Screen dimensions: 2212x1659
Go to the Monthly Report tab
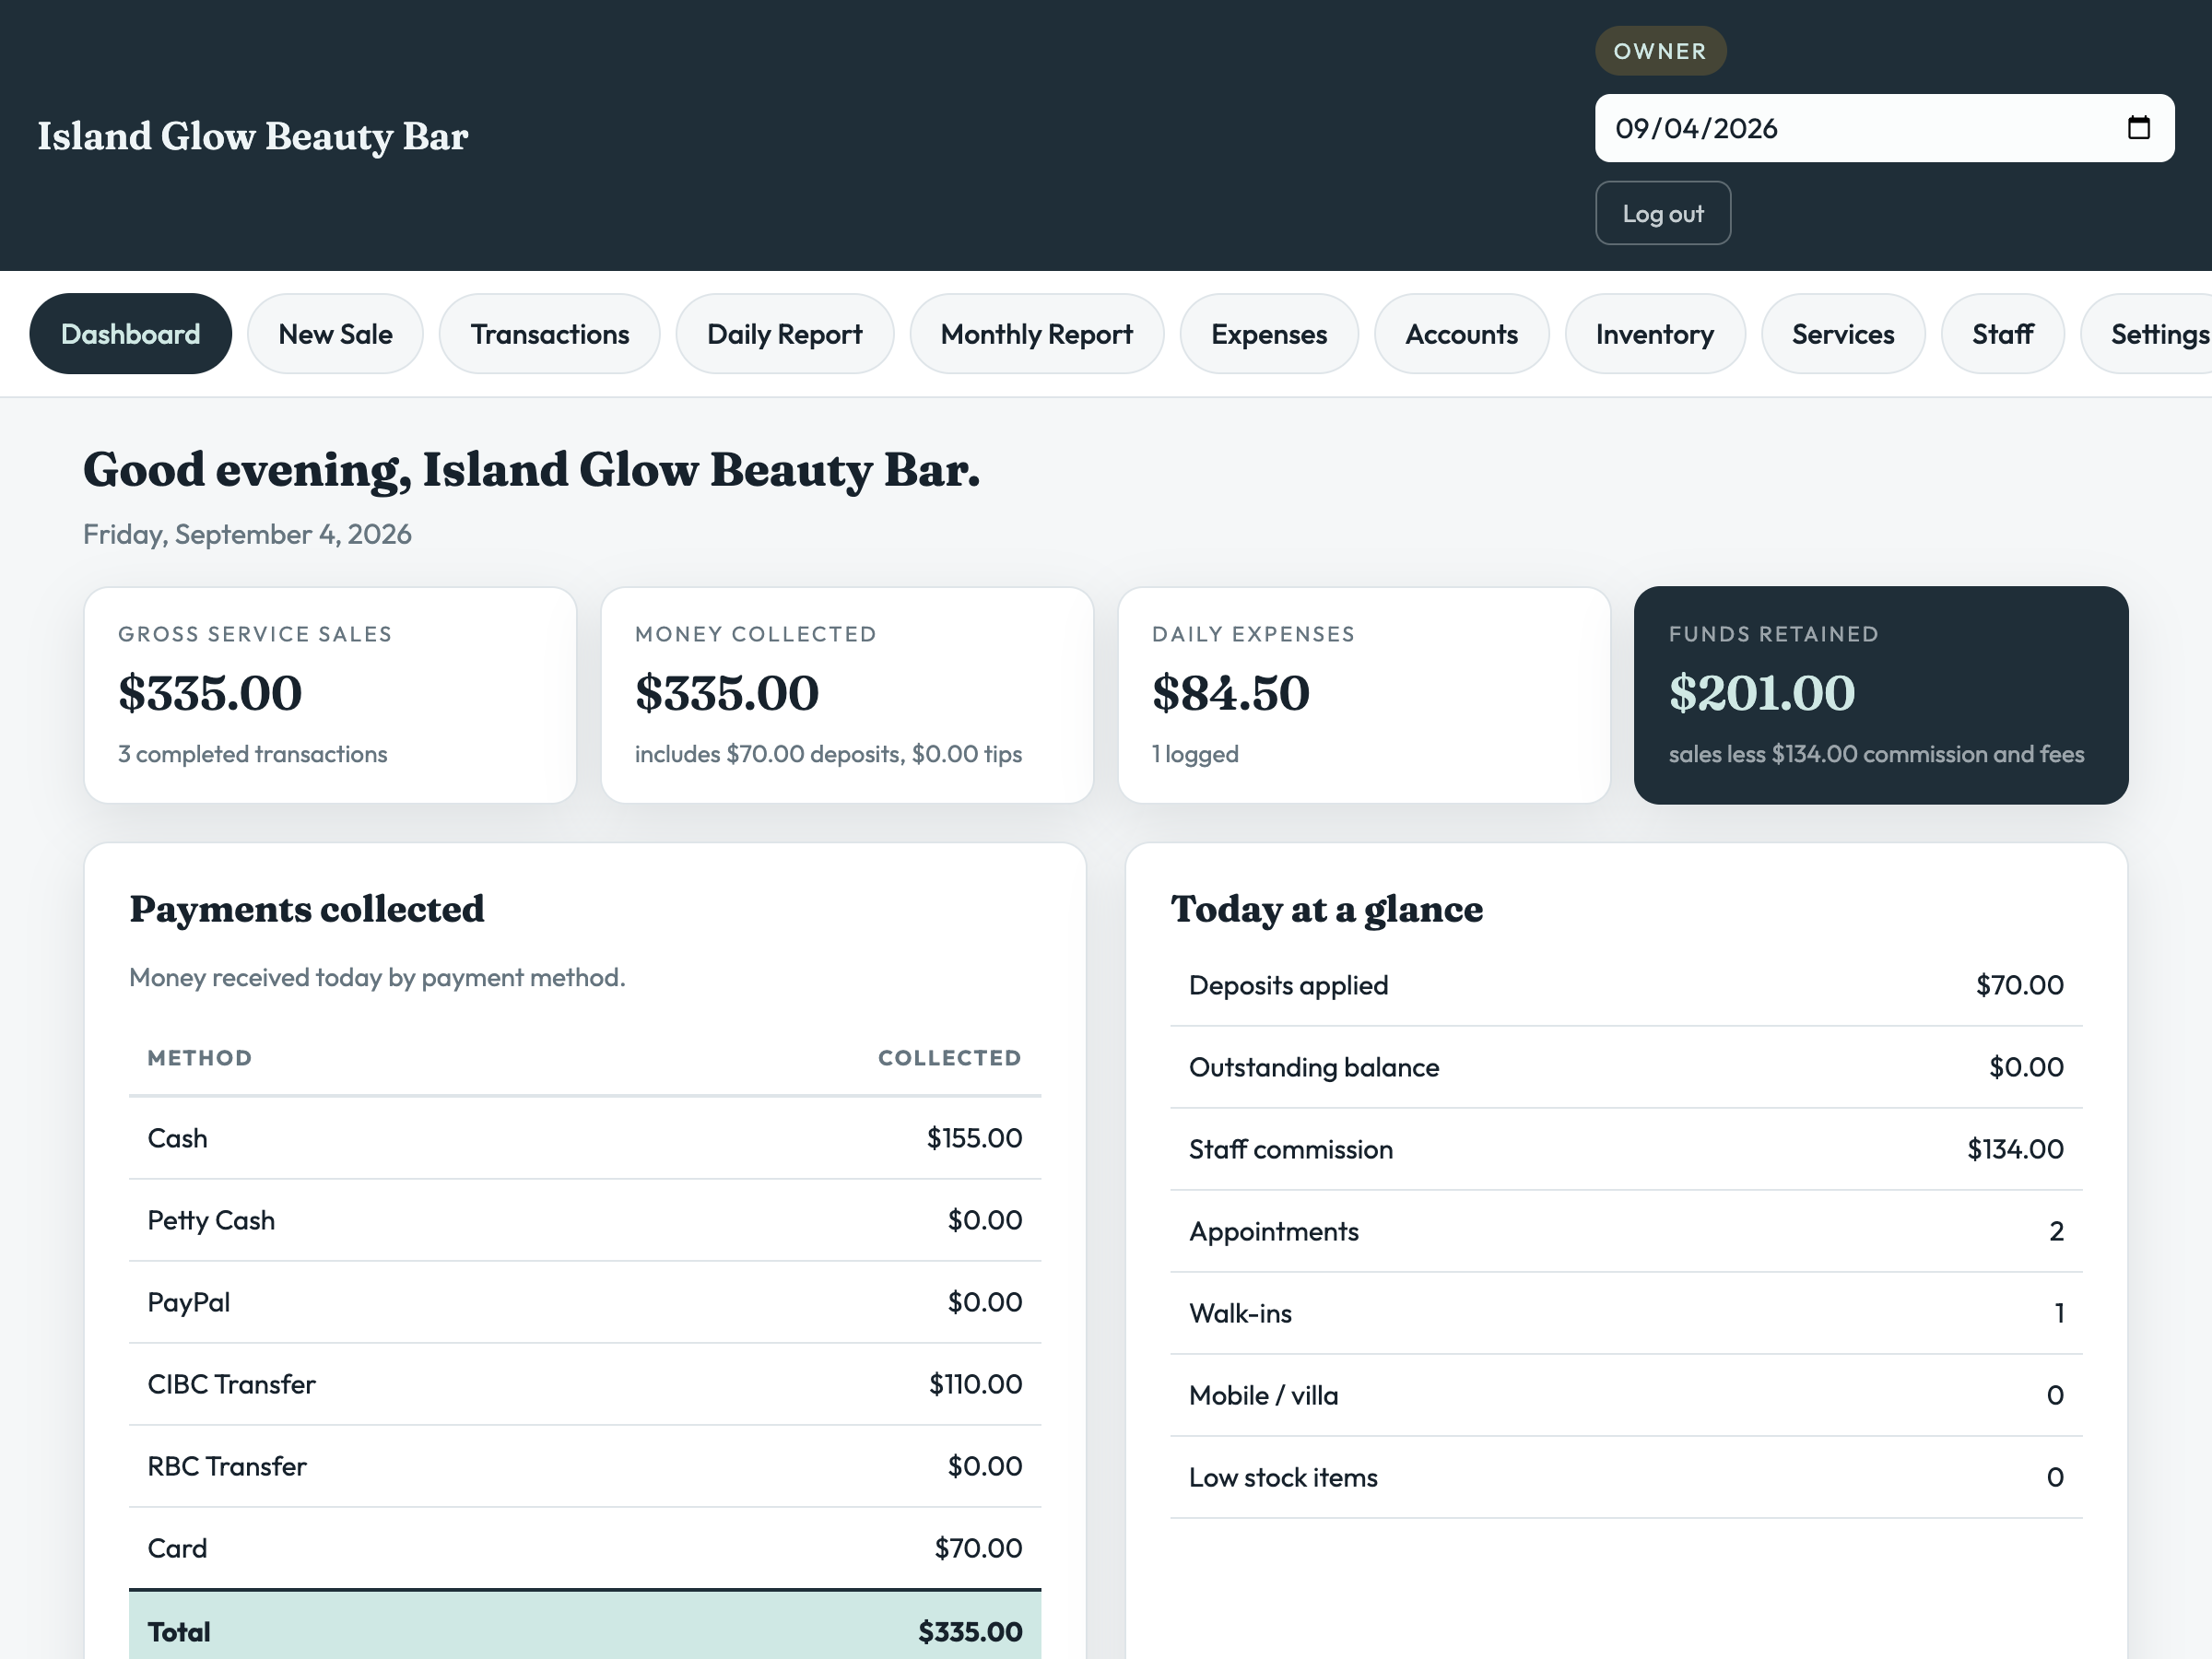[1037, 334]
